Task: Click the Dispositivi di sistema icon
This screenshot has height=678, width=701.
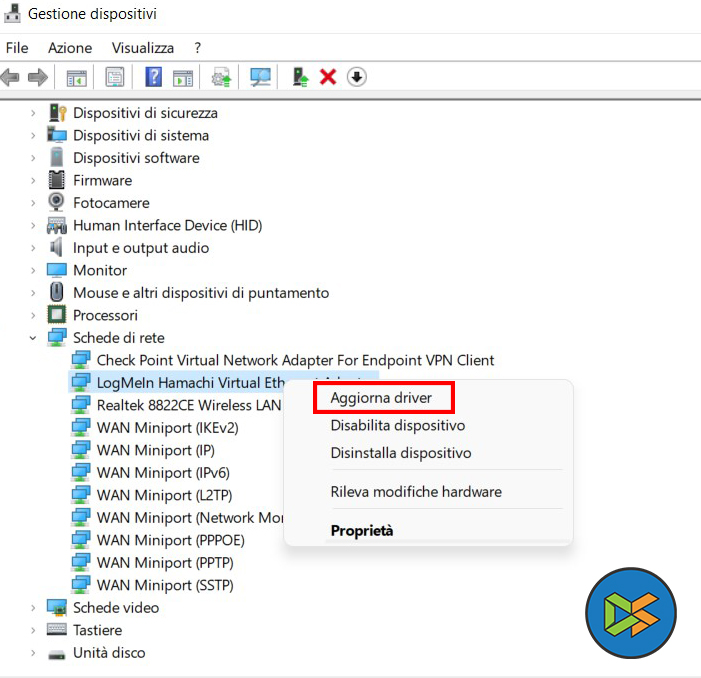Action: point(57,135)
